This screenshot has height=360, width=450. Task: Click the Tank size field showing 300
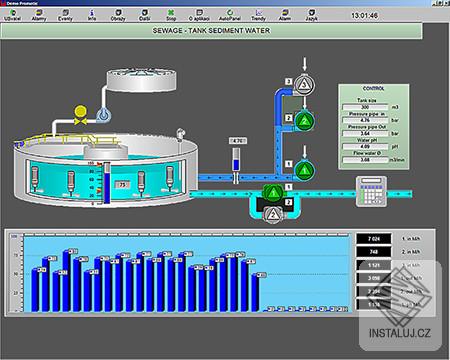[x=365, y=107]
